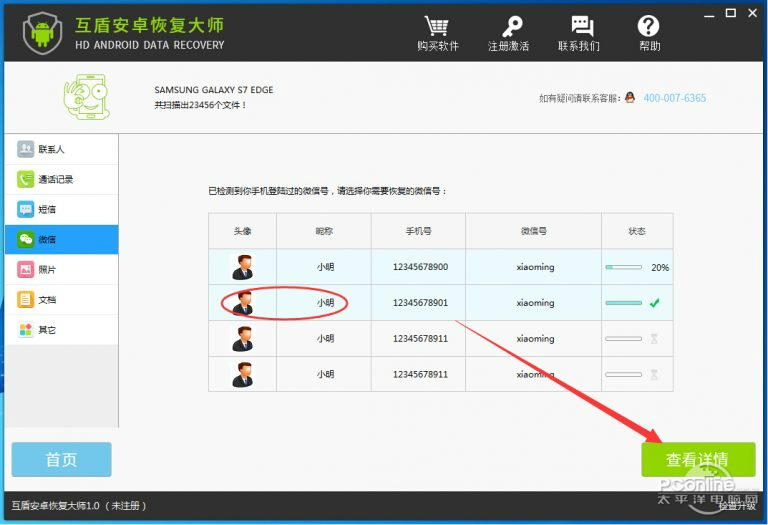Click the 状态 column header
The width and height of the screenshot is (768, 525).
point(637,231)
